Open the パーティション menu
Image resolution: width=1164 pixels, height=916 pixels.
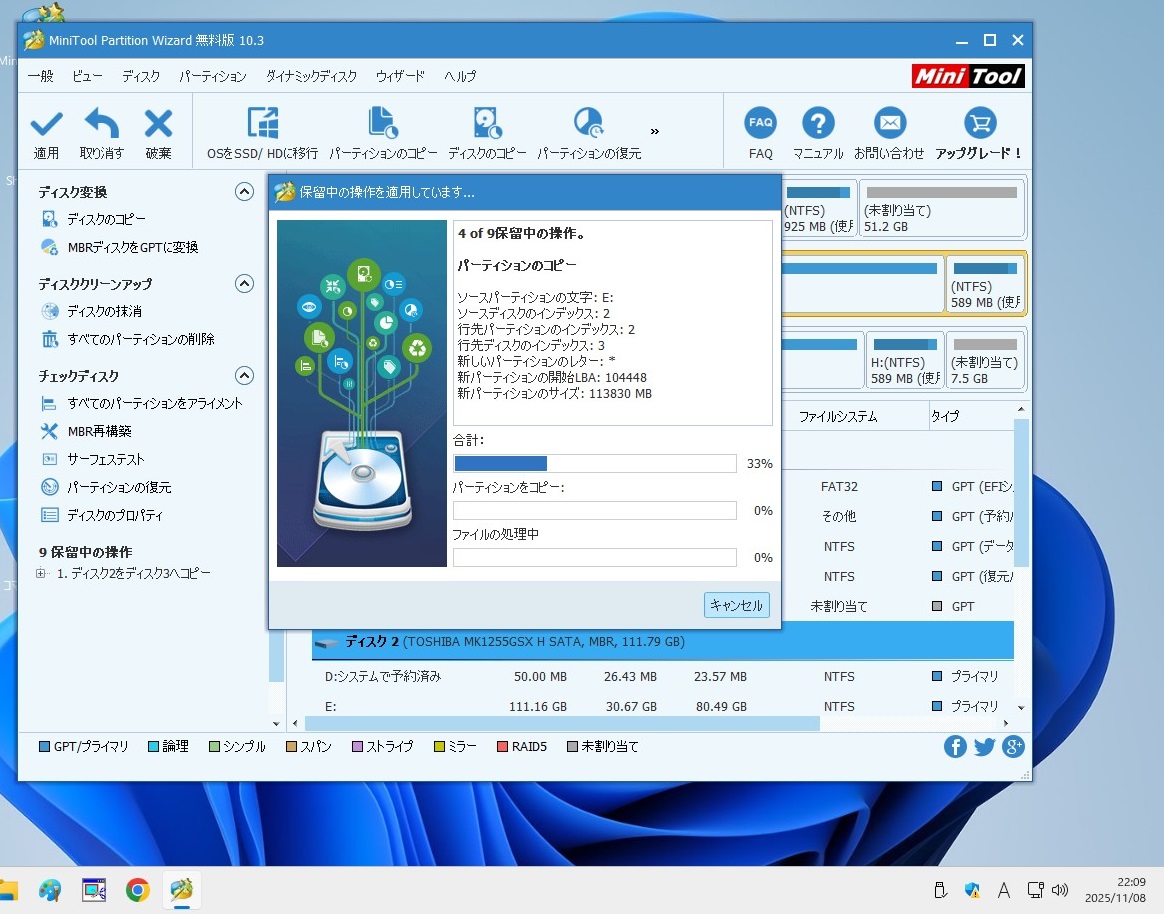[x=212, y=76]
